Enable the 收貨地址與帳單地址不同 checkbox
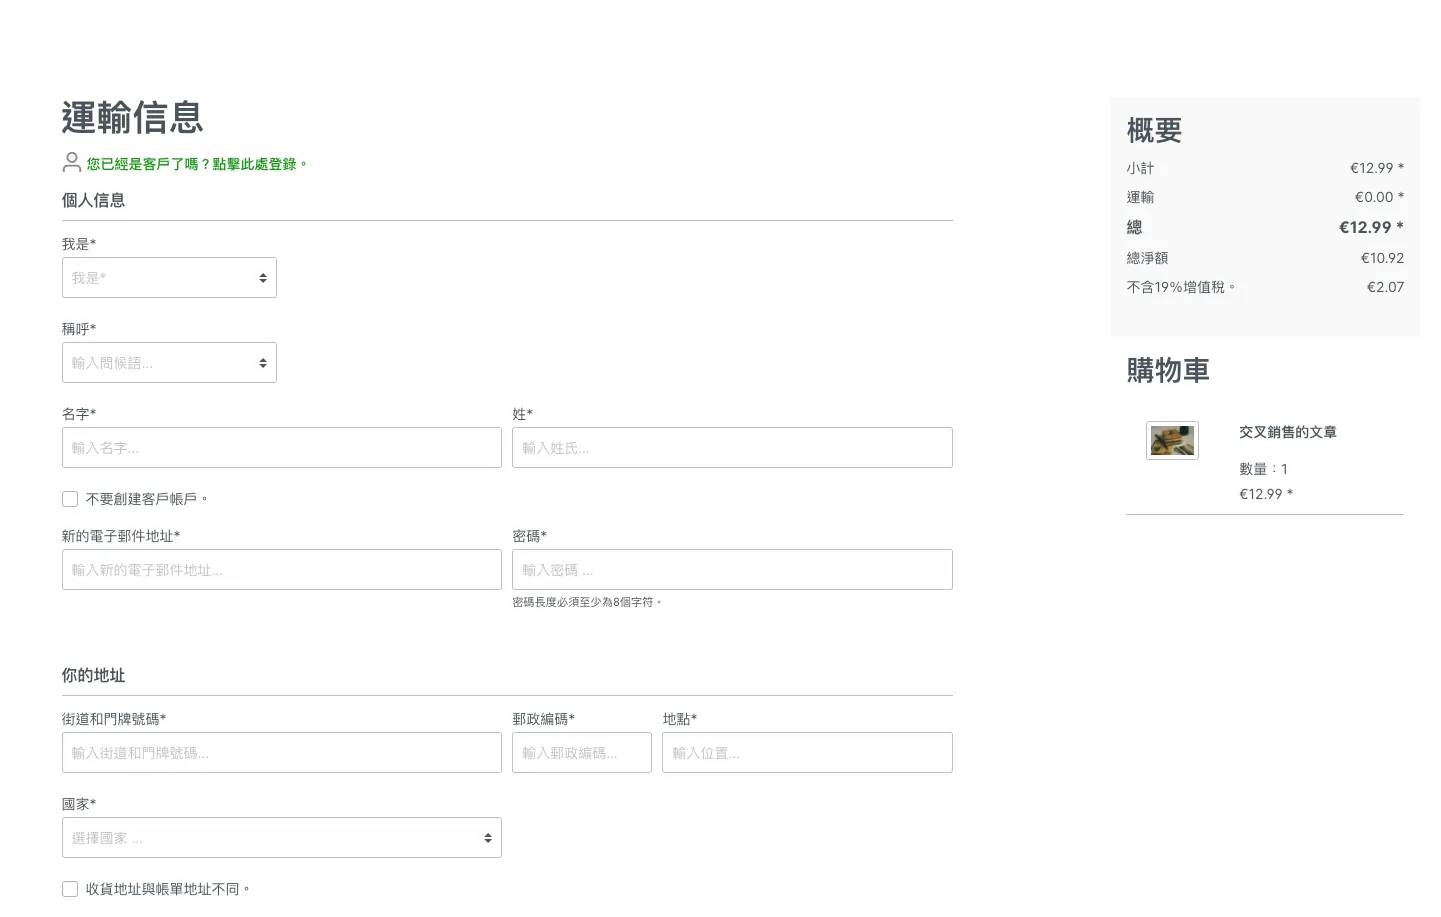The image size is (1441, 917). tap(70, 888)
